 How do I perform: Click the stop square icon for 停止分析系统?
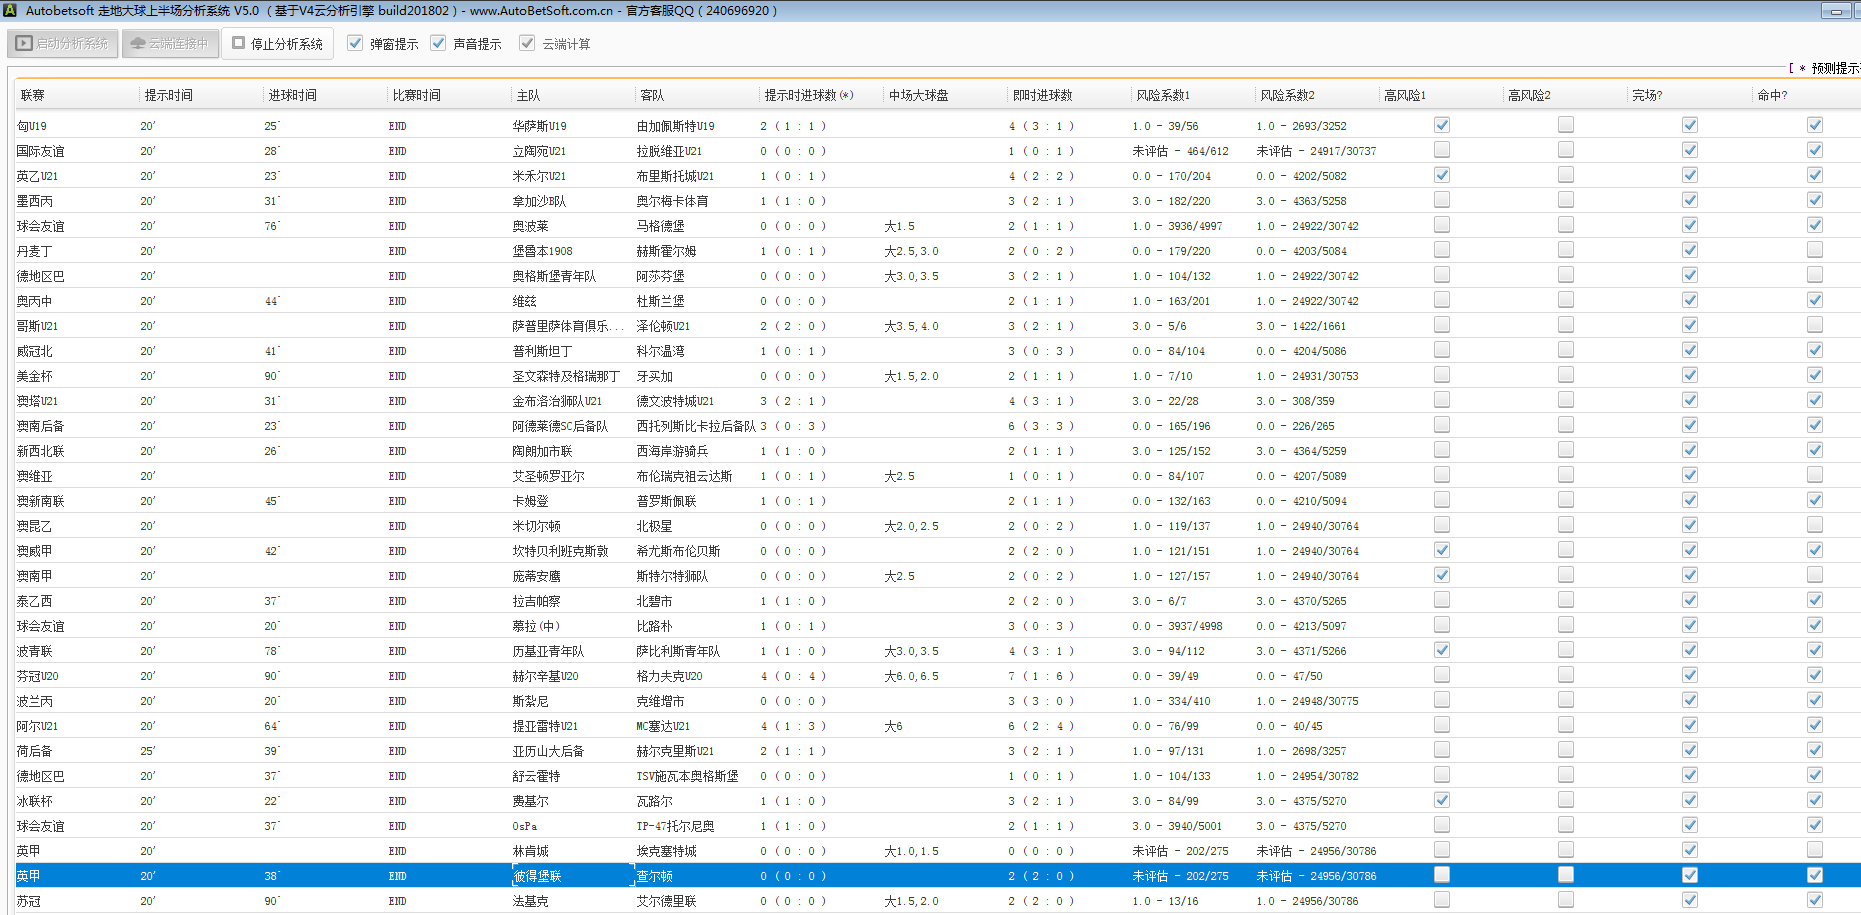(239, 44)
